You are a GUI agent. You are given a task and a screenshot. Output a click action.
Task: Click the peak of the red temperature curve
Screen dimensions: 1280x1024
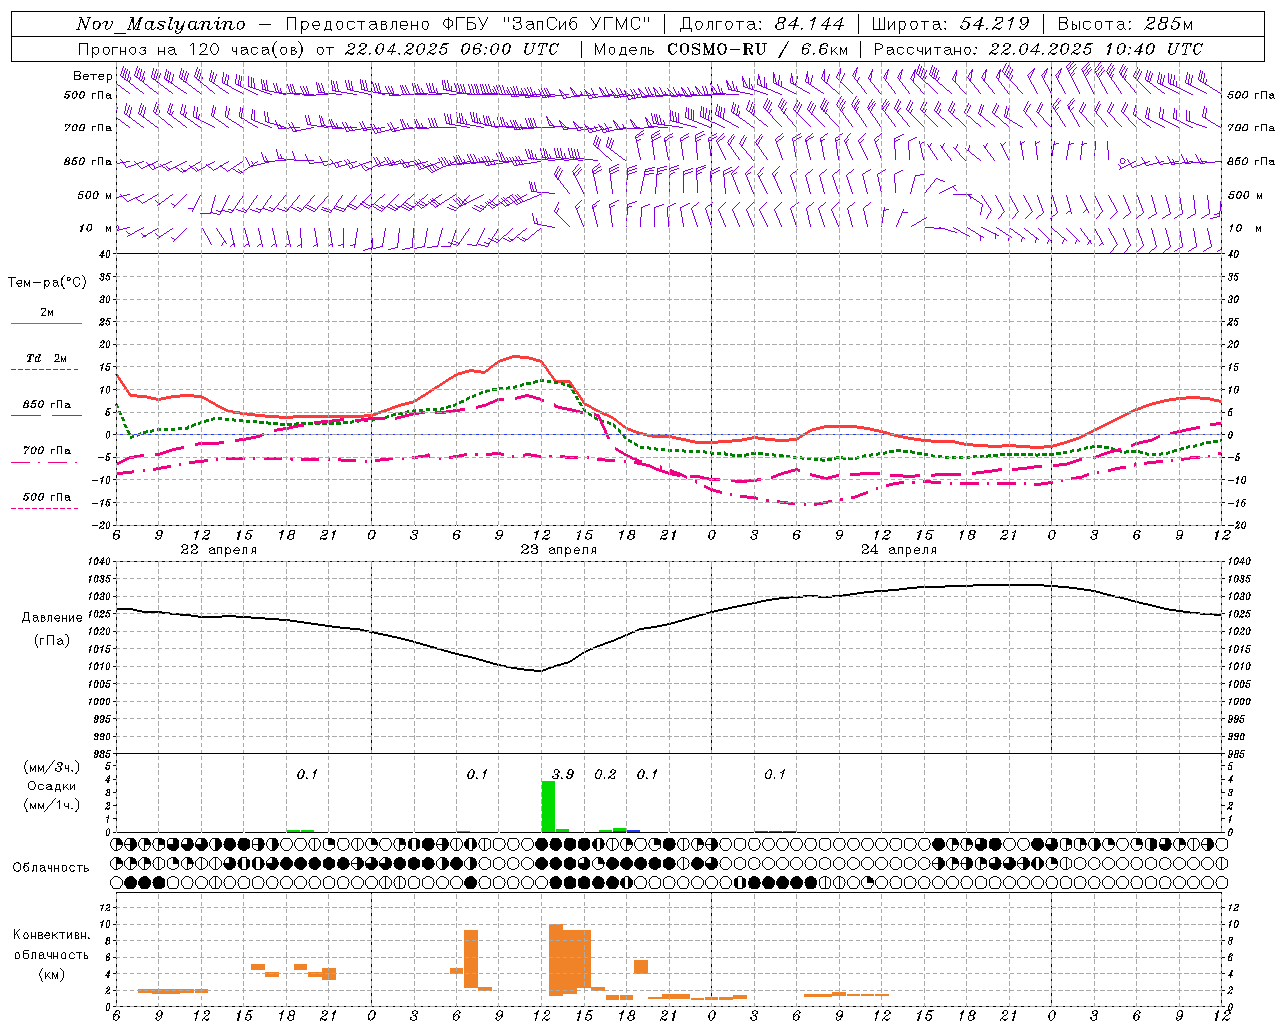516,356
